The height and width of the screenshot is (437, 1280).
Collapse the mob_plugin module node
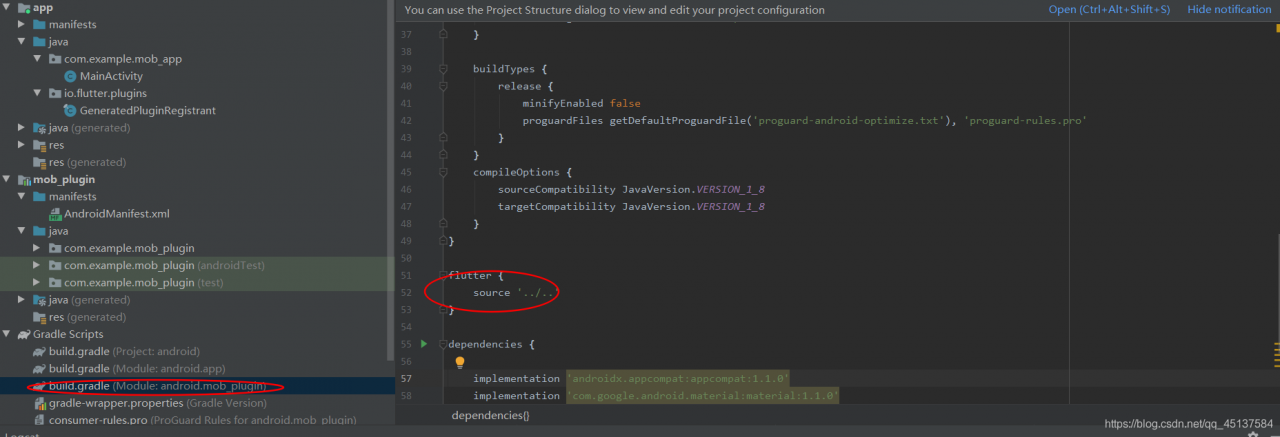tap(8, 180)
